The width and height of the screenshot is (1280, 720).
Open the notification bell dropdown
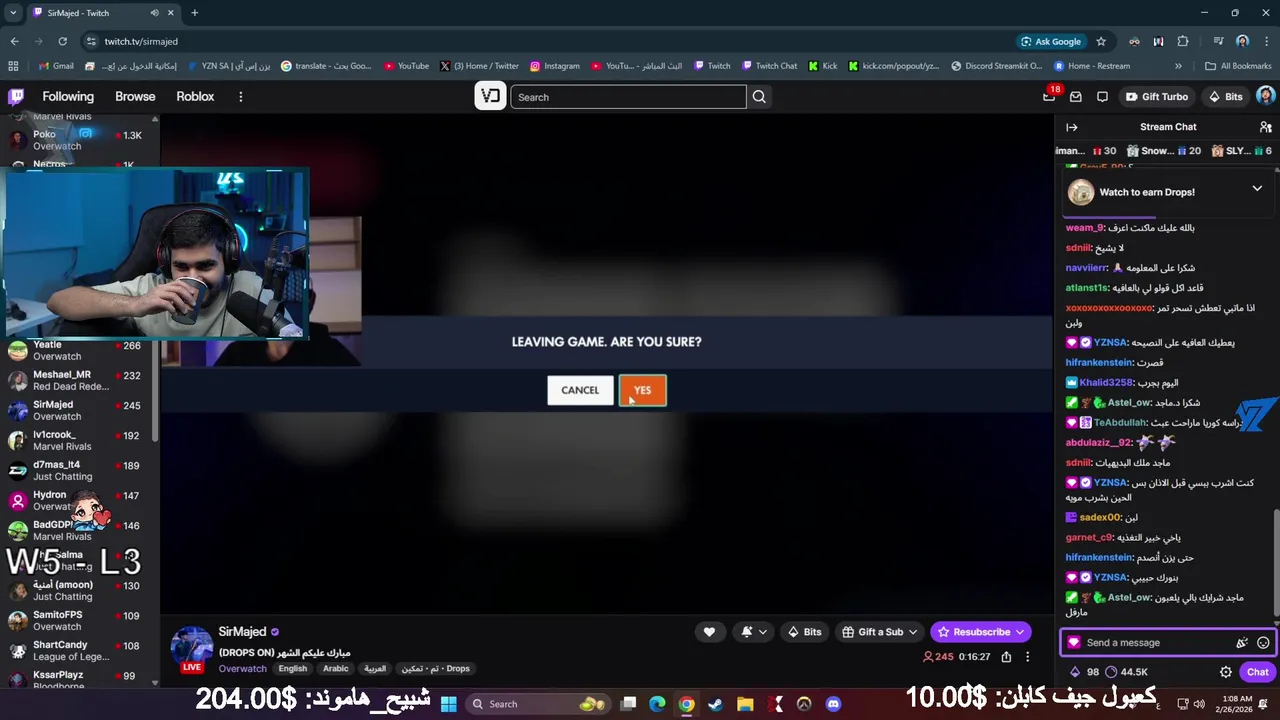tap(754, 632)
